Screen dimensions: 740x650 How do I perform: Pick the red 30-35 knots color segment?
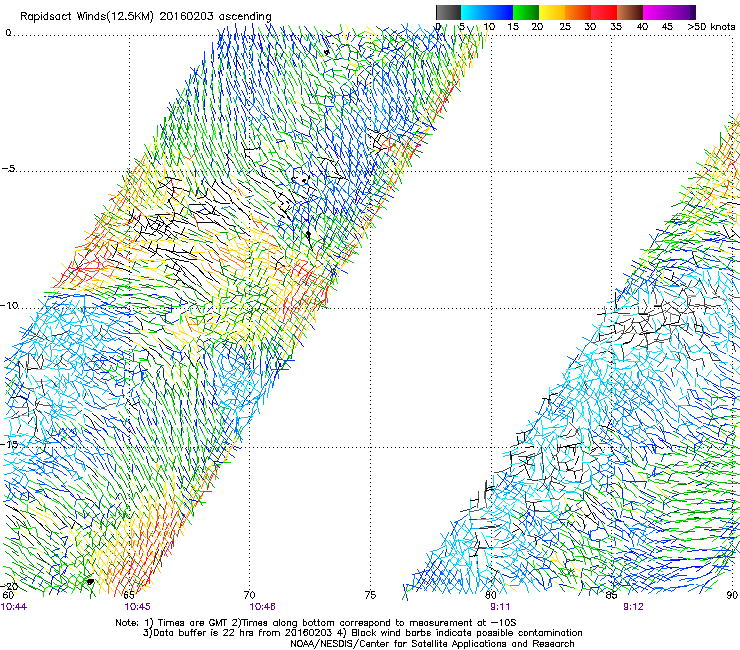click(x=604, y=12)
